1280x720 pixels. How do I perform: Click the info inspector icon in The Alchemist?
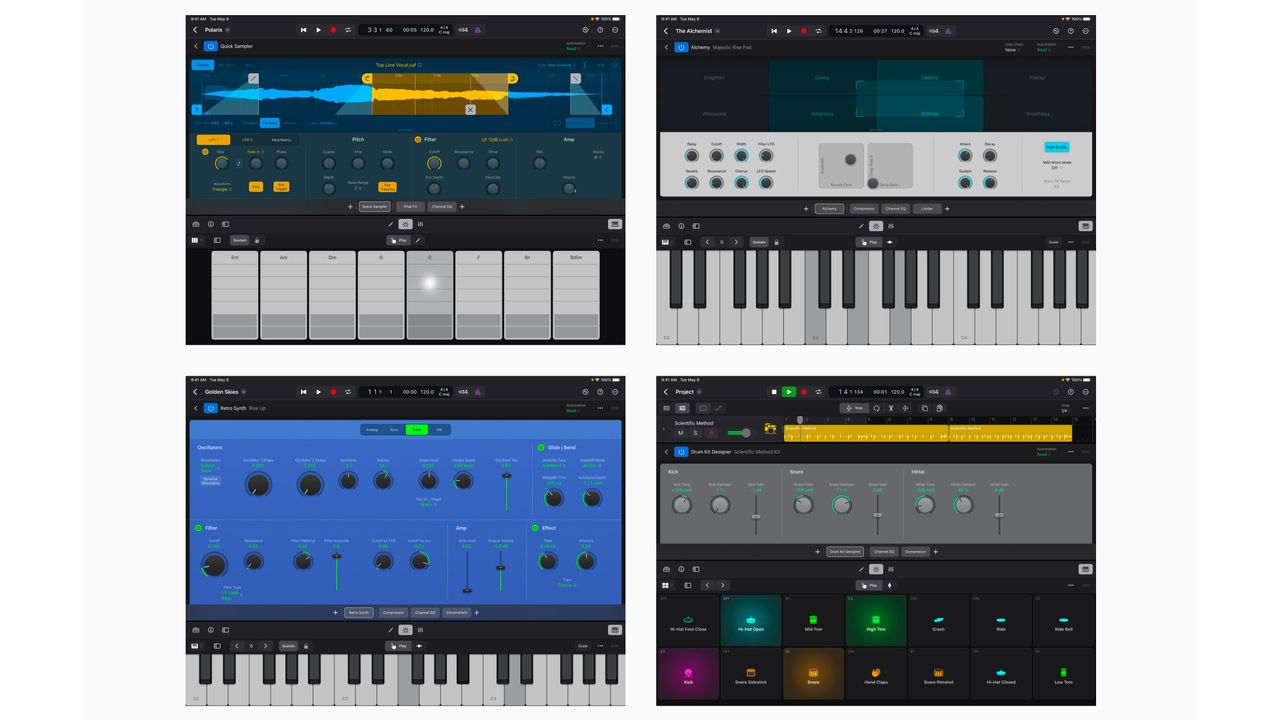point(681,226)
